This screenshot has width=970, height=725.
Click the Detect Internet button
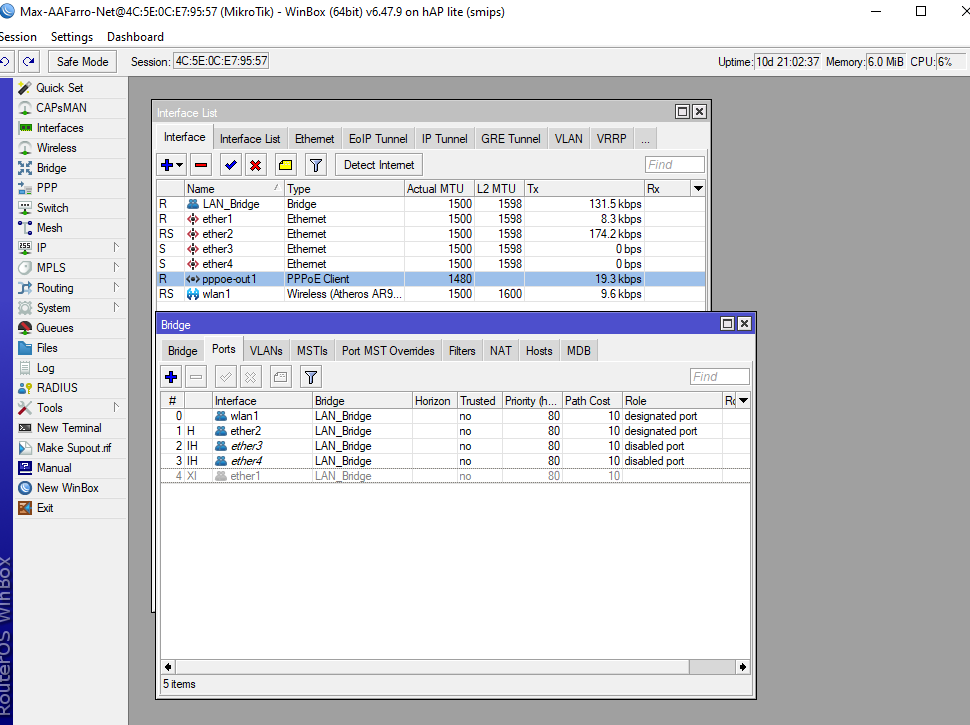379,165
